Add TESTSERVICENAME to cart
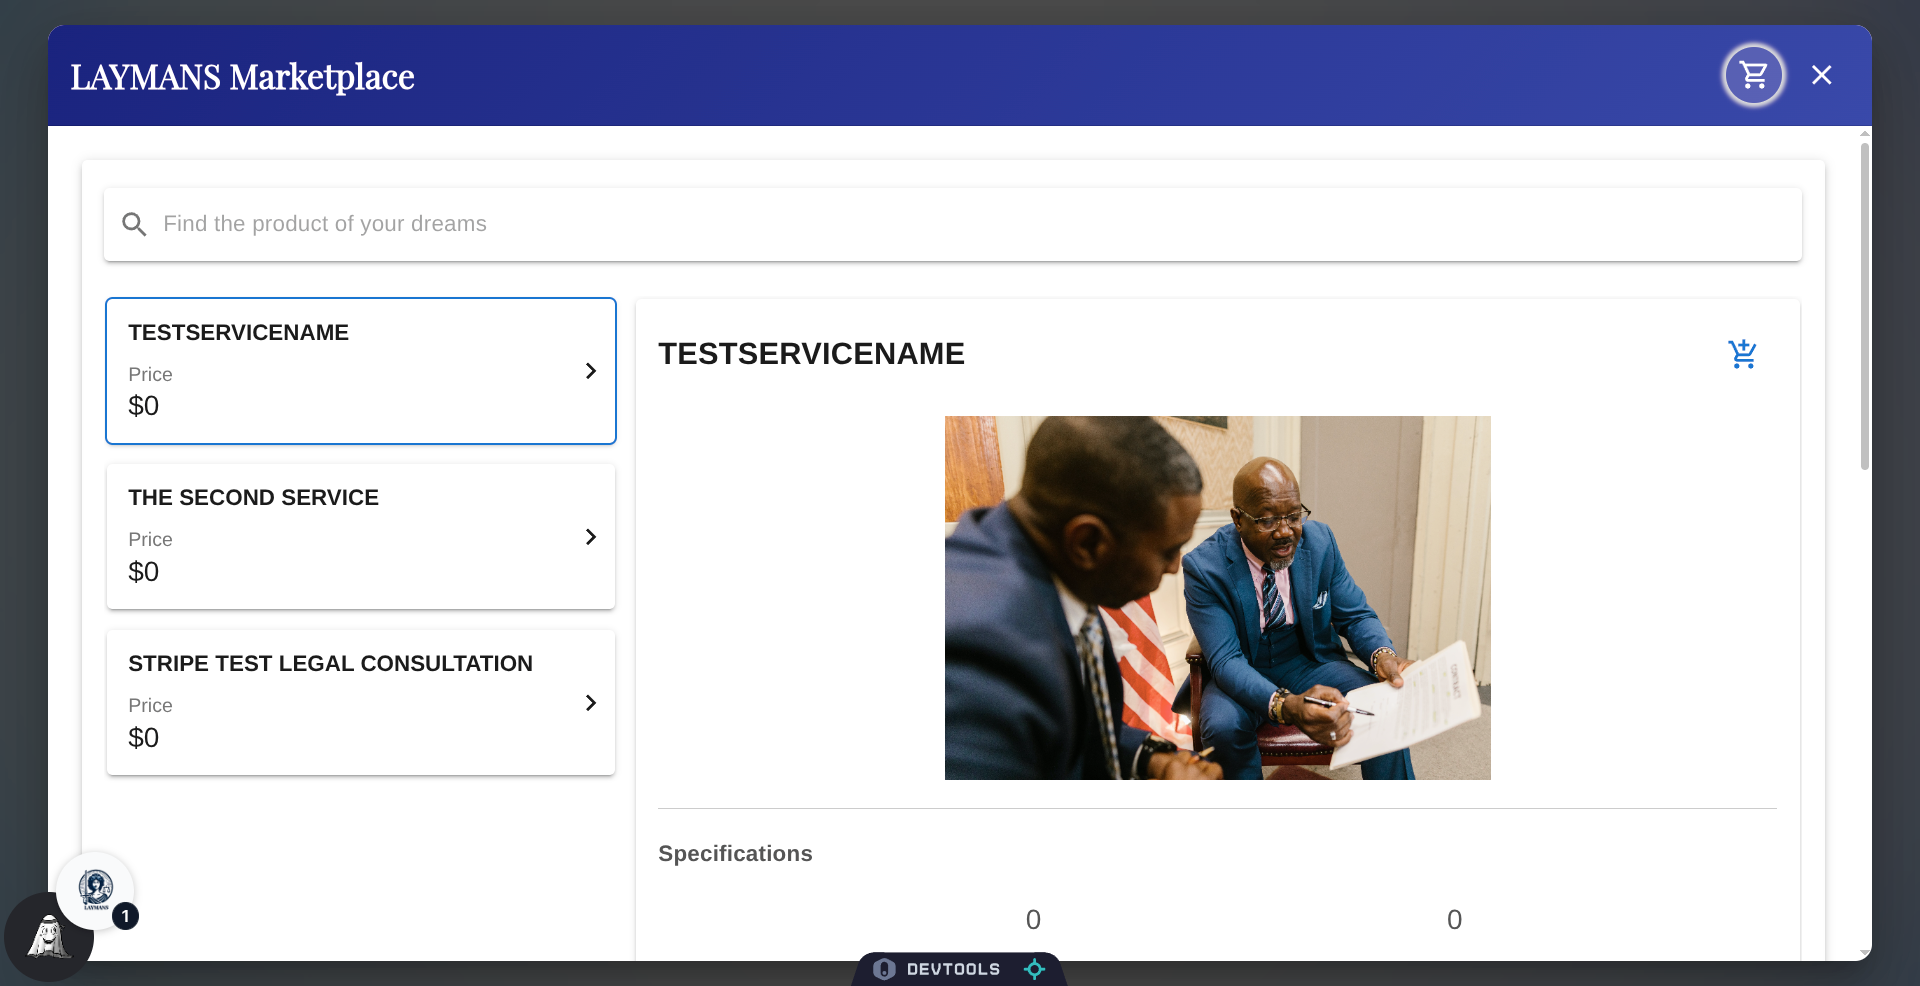 coord(1742,354)
